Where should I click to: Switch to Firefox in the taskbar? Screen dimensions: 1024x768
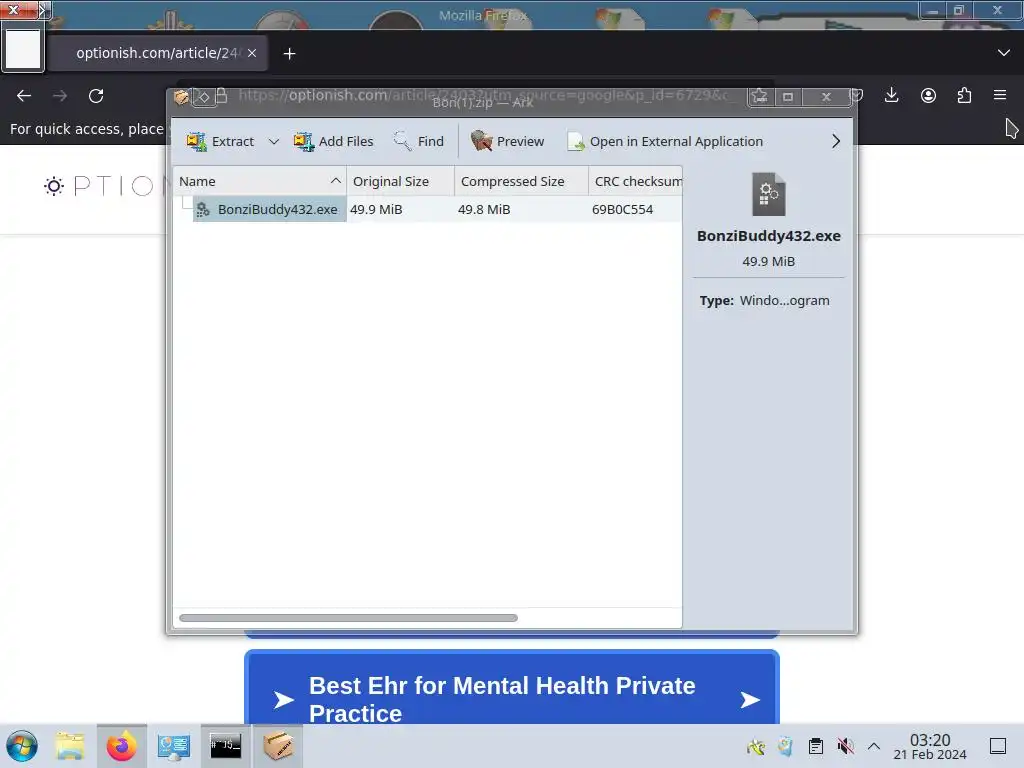[x=121, y=746]
